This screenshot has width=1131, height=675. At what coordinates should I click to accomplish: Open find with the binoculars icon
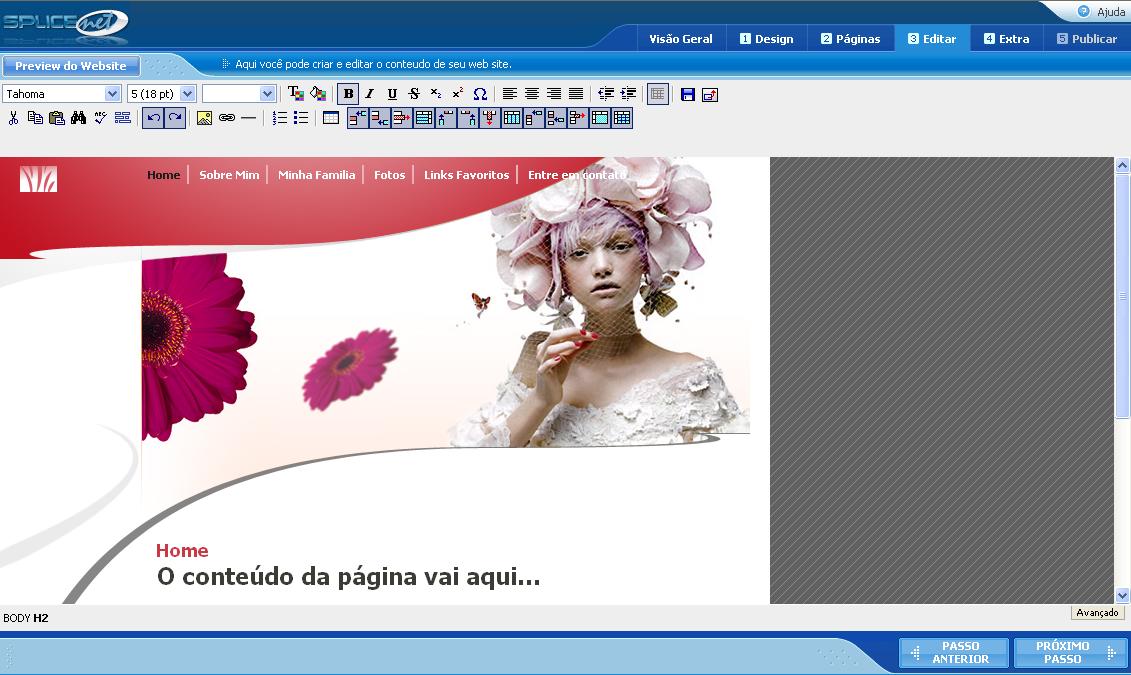[79, 118]
